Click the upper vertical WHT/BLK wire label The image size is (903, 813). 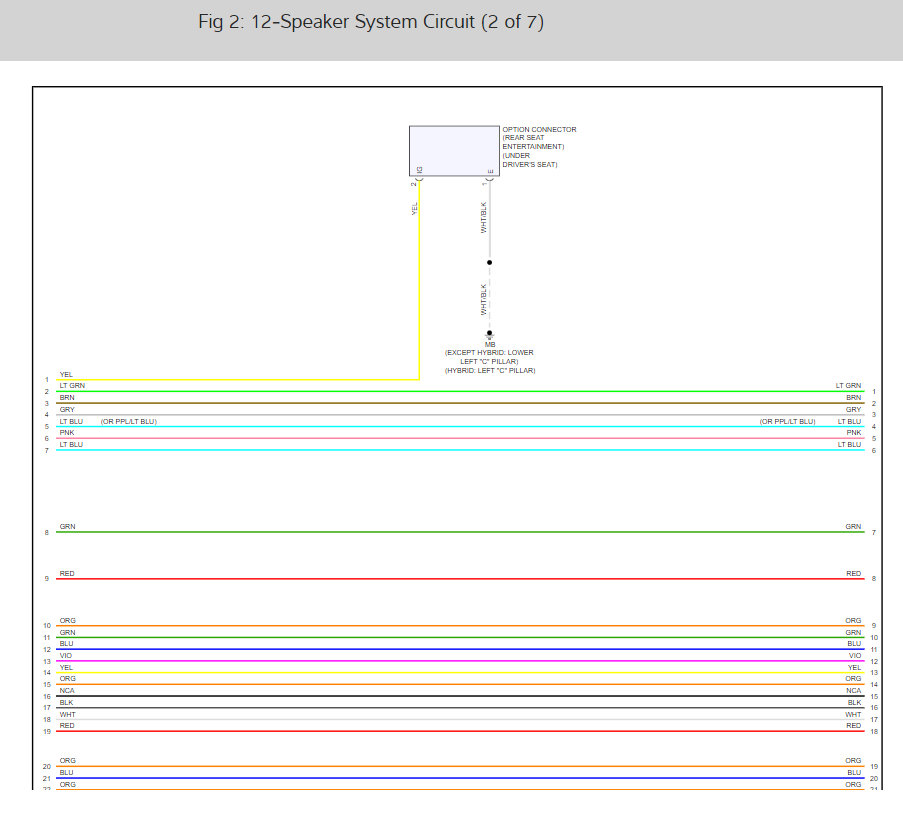click(x=484, y=218)
